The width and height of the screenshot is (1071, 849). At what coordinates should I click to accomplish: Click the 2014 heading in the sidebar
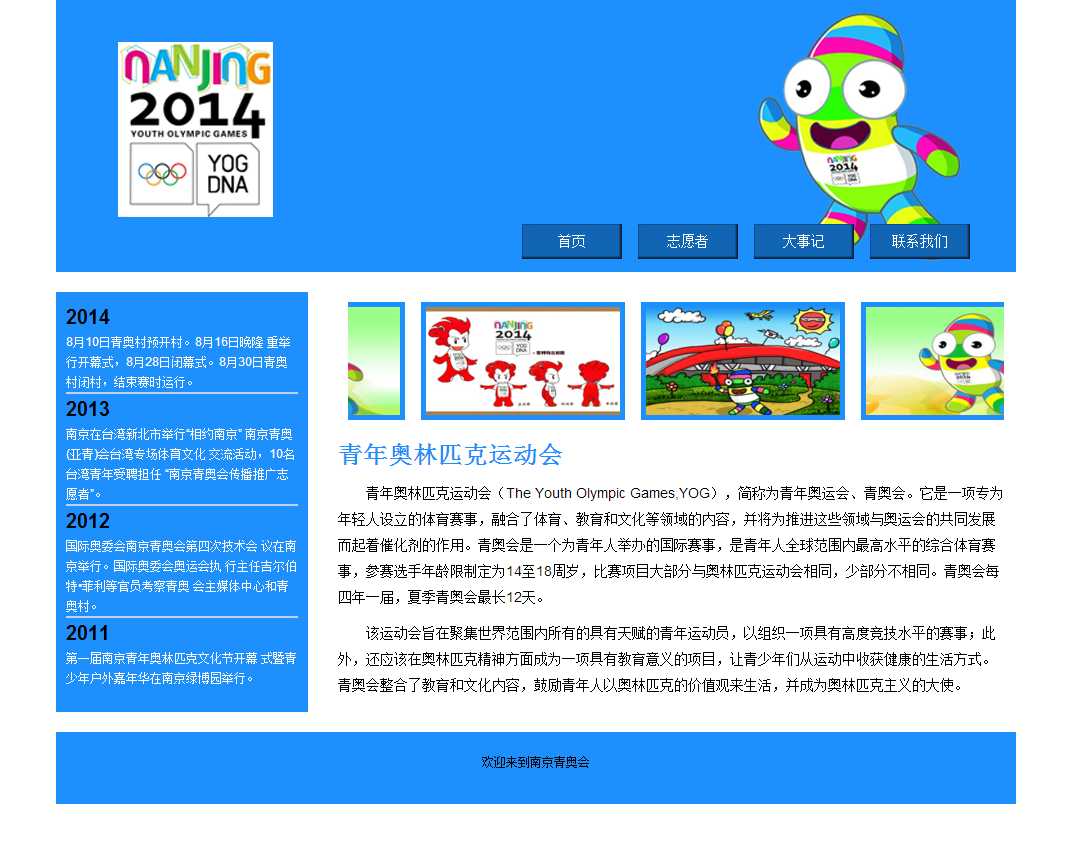pos(88,317)
